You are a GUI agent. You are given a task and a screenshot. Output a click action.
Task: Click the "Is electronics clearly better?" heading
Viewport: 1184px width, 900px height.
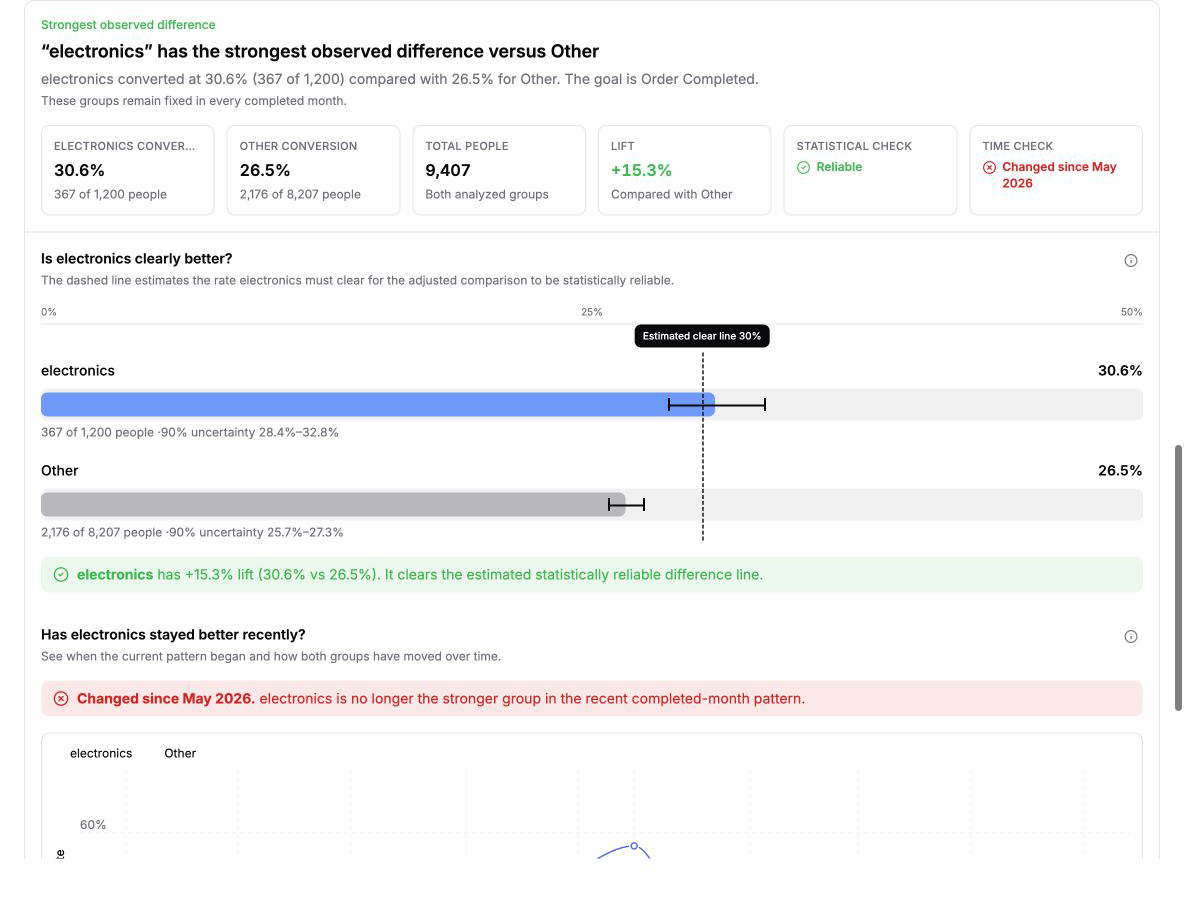point(137,259)
